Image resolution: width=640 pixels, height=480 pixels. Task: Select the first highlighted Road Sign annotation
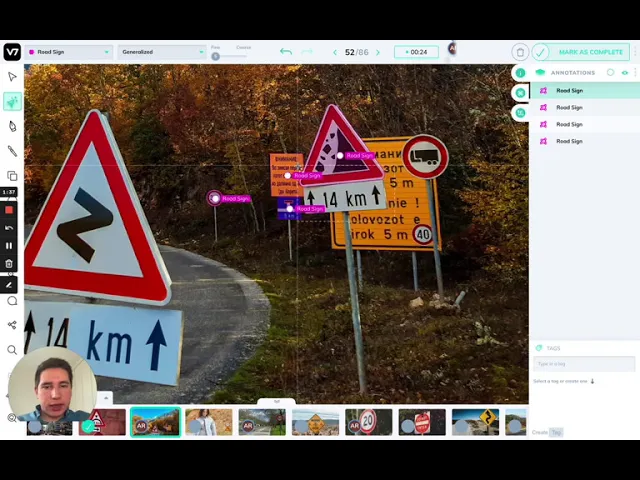pyautogui.click(x=584, y=91)
